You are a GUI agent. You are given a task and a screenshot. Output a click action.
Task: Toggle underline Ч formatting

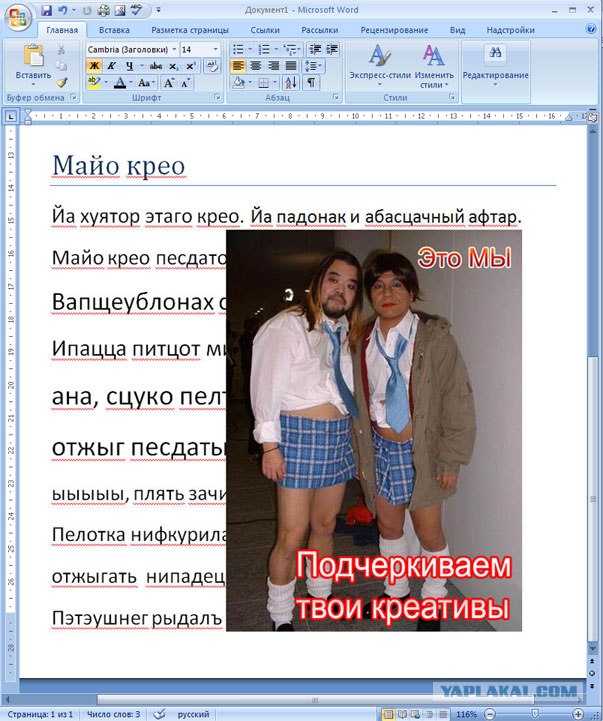[x=129, y=66]
